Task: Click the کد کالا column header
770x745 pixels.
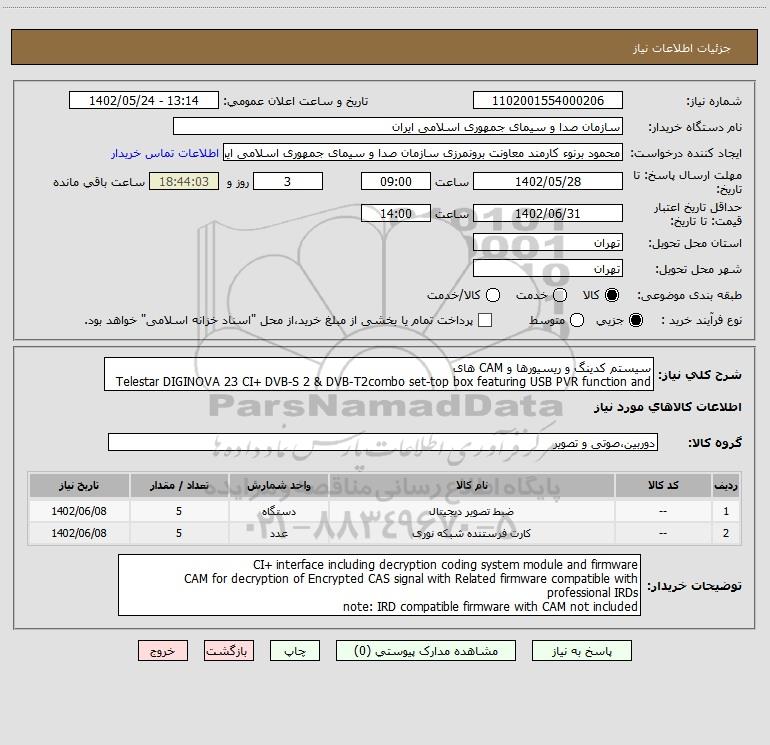Action: click(663, 485)
